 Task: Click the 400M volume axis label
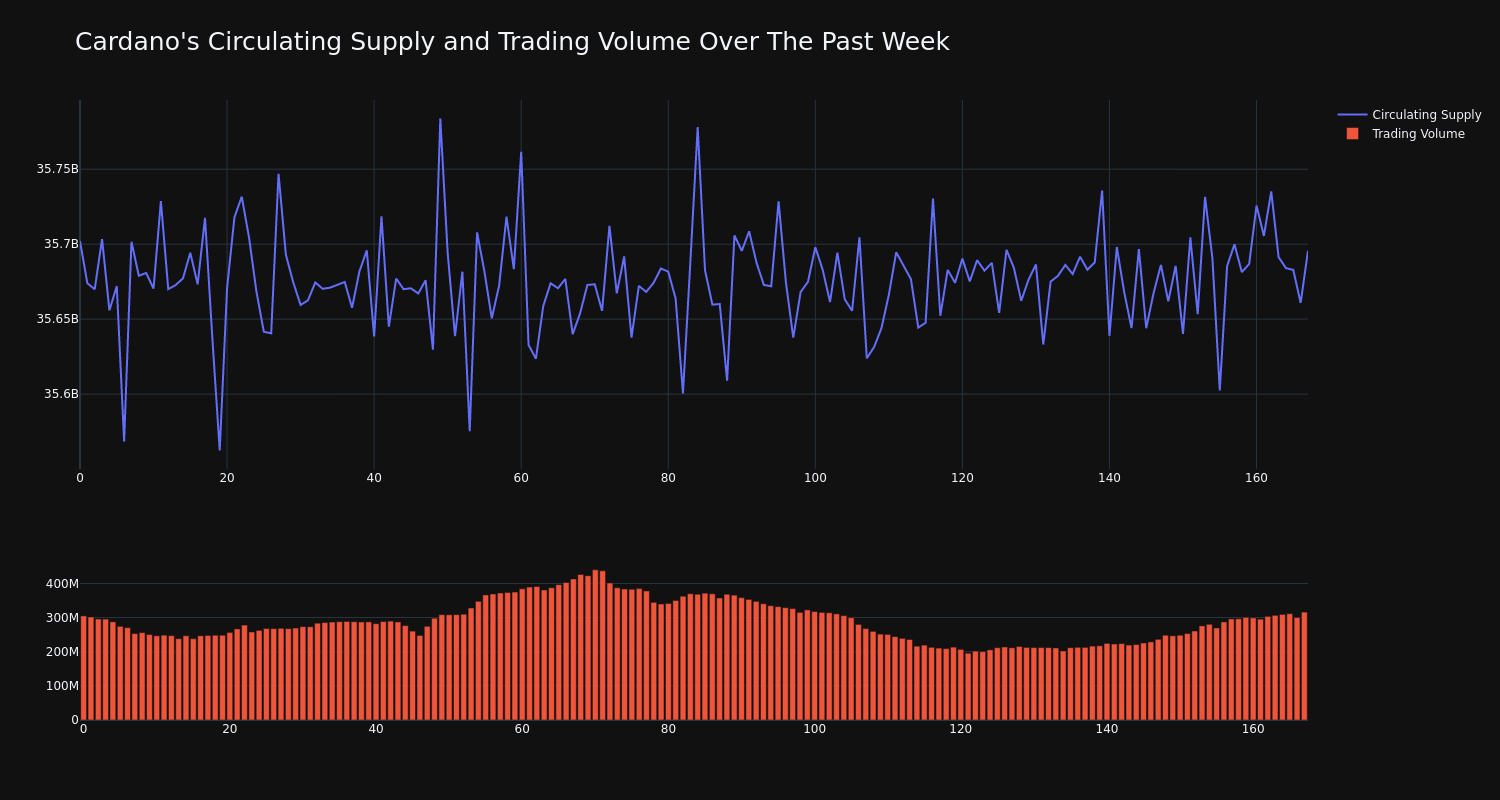point(61,584)
